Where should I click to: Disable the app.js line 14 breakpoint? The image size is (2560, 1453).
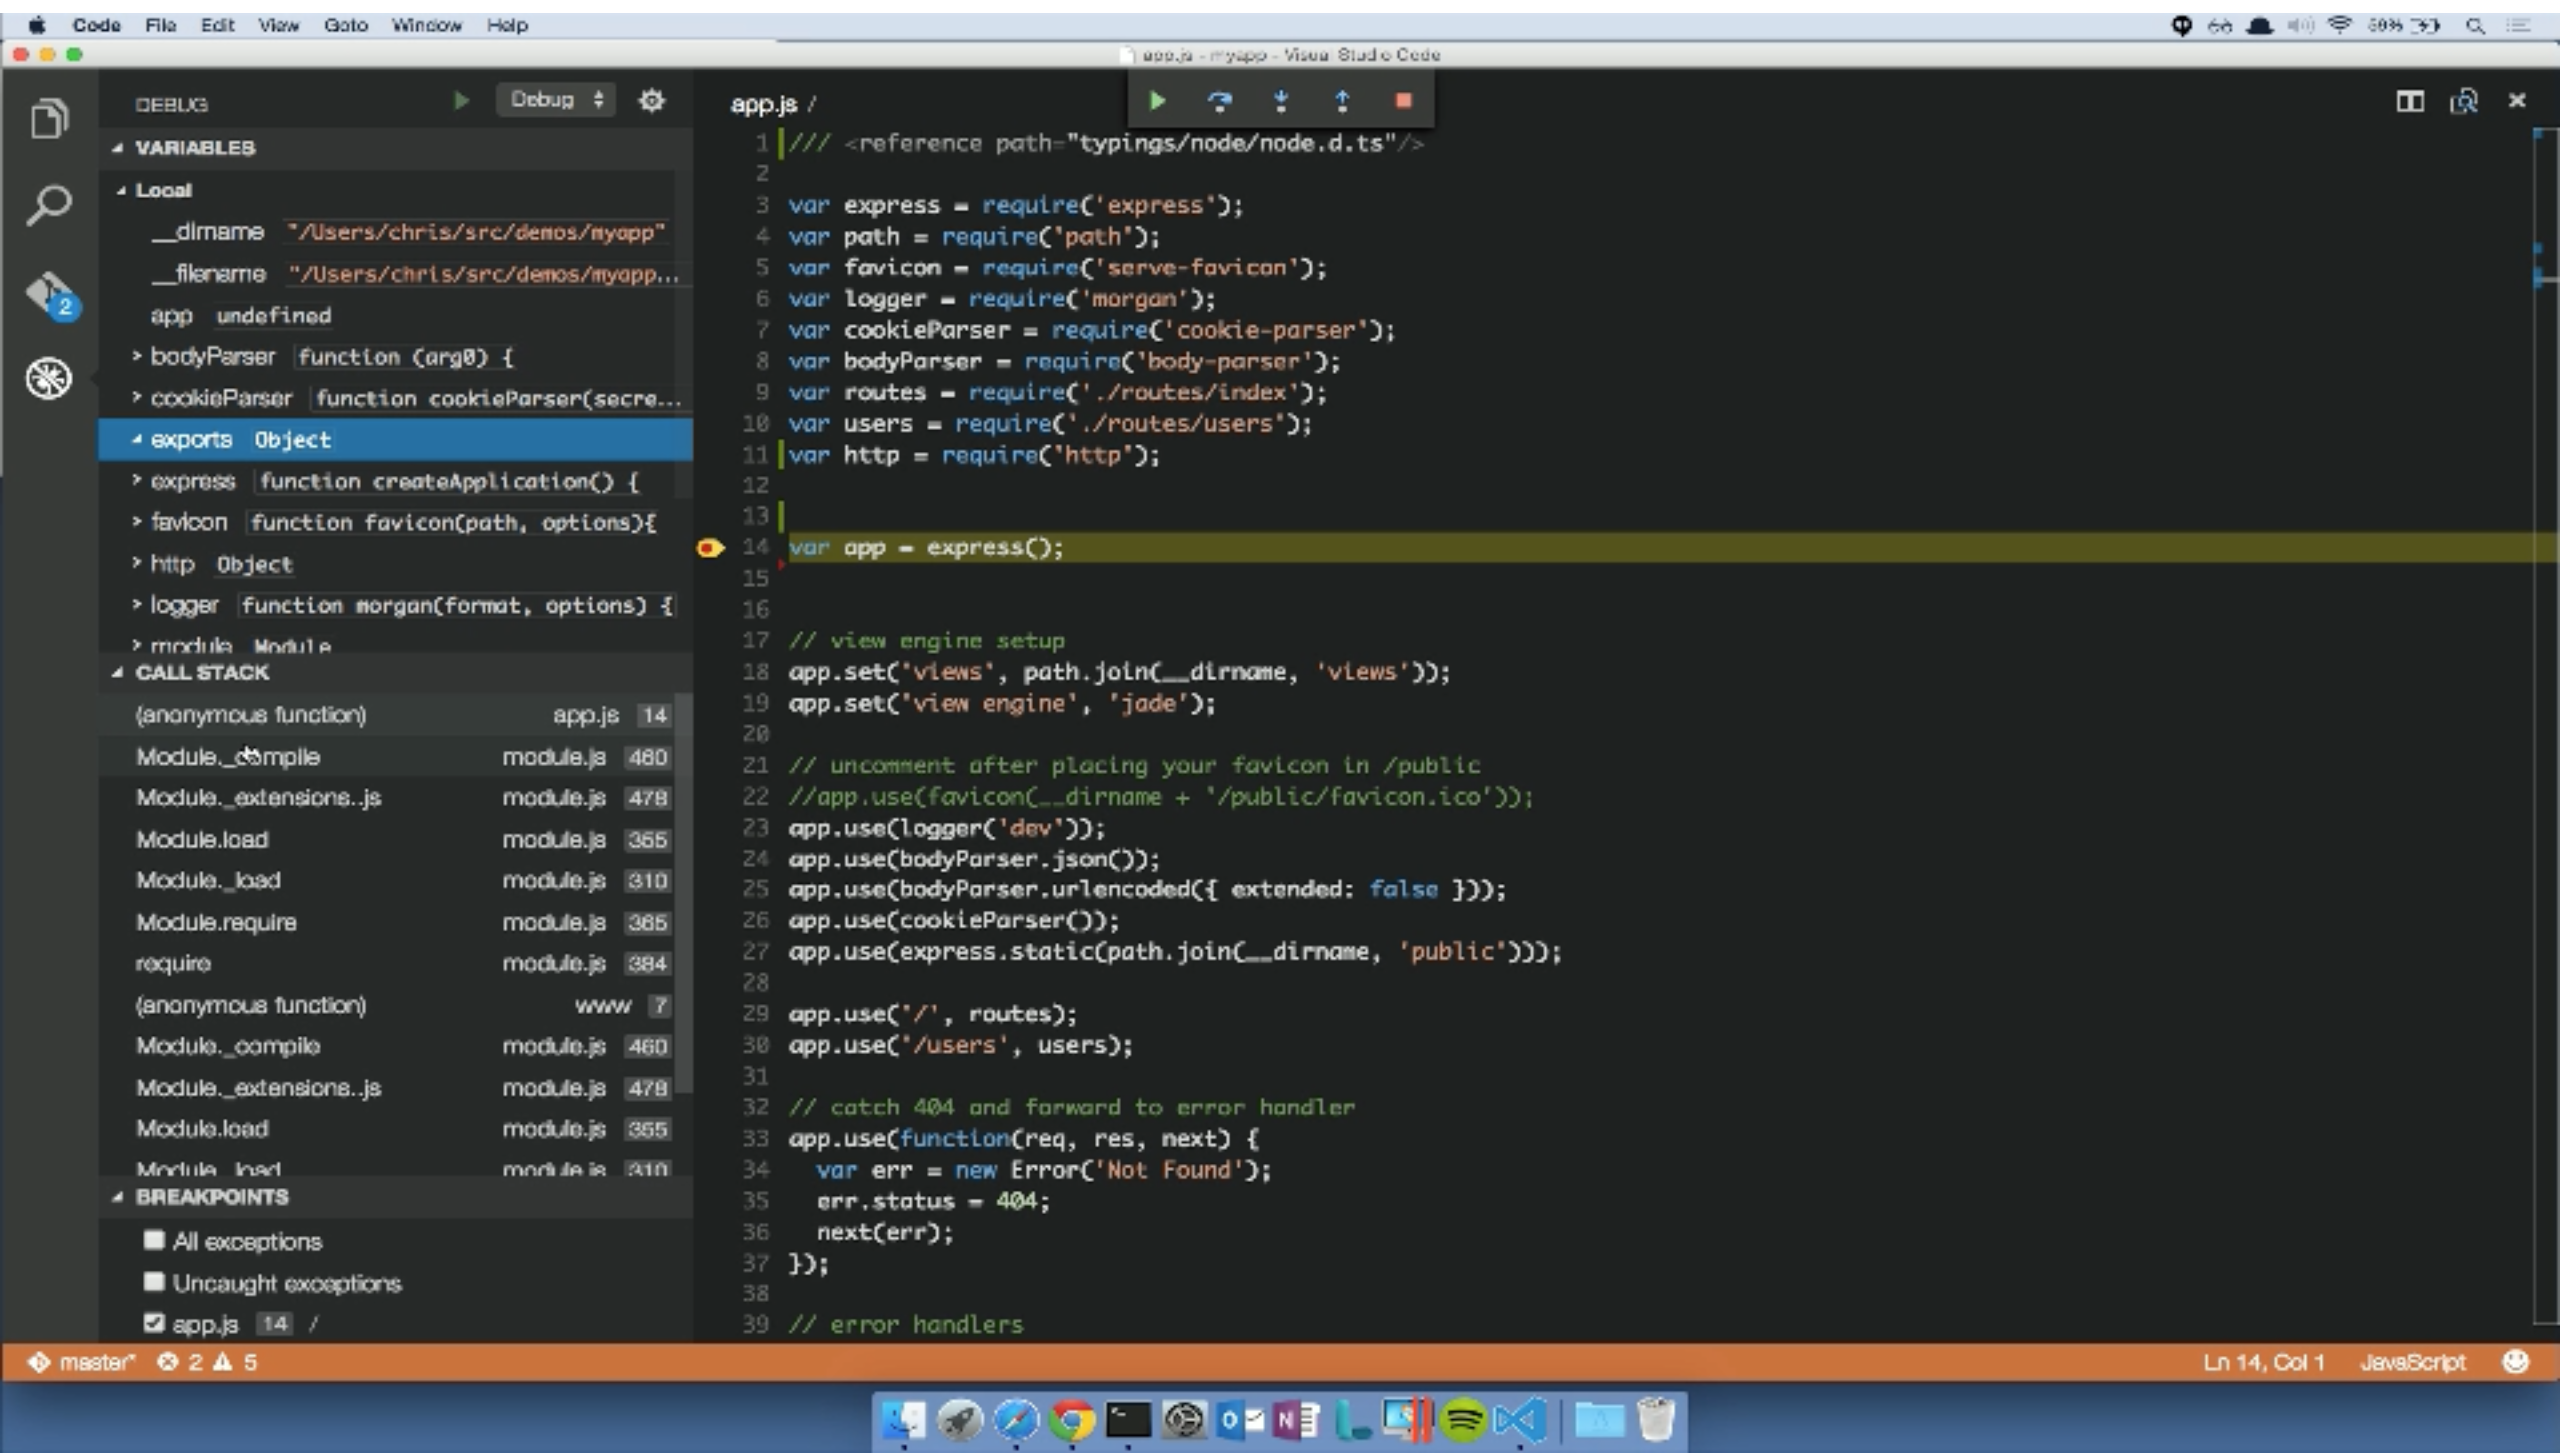tap(155, 1322)
